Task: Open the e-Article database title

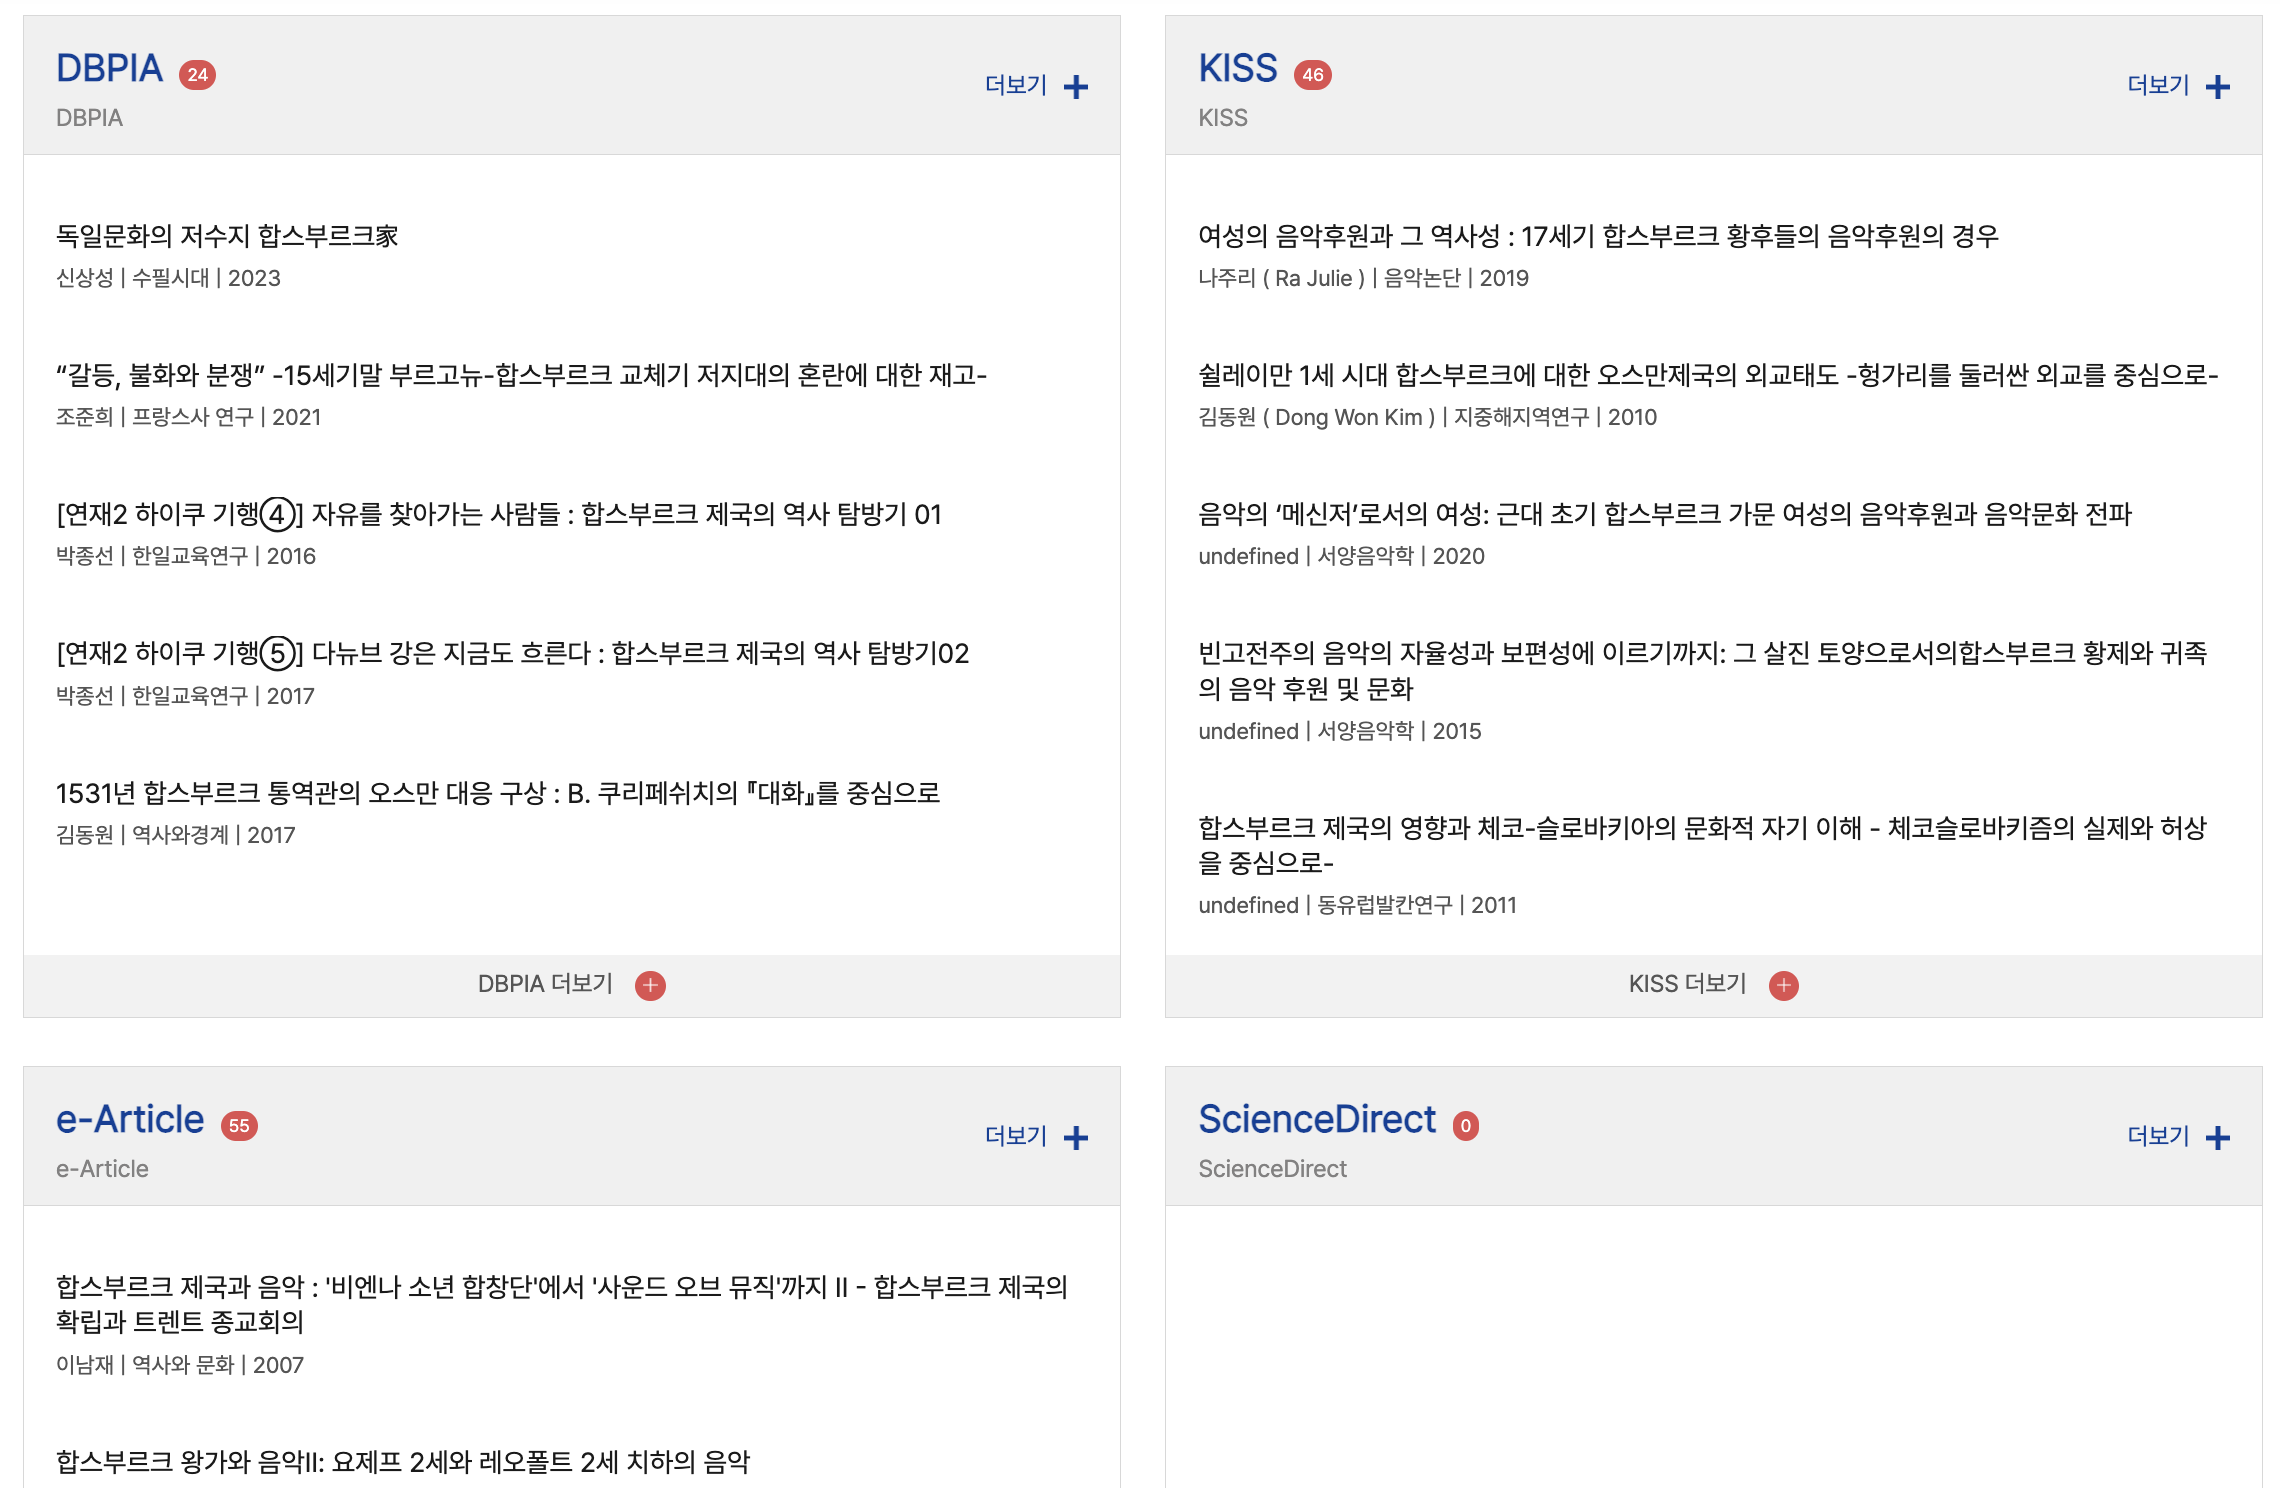Action: click(x=130, y=1119)
